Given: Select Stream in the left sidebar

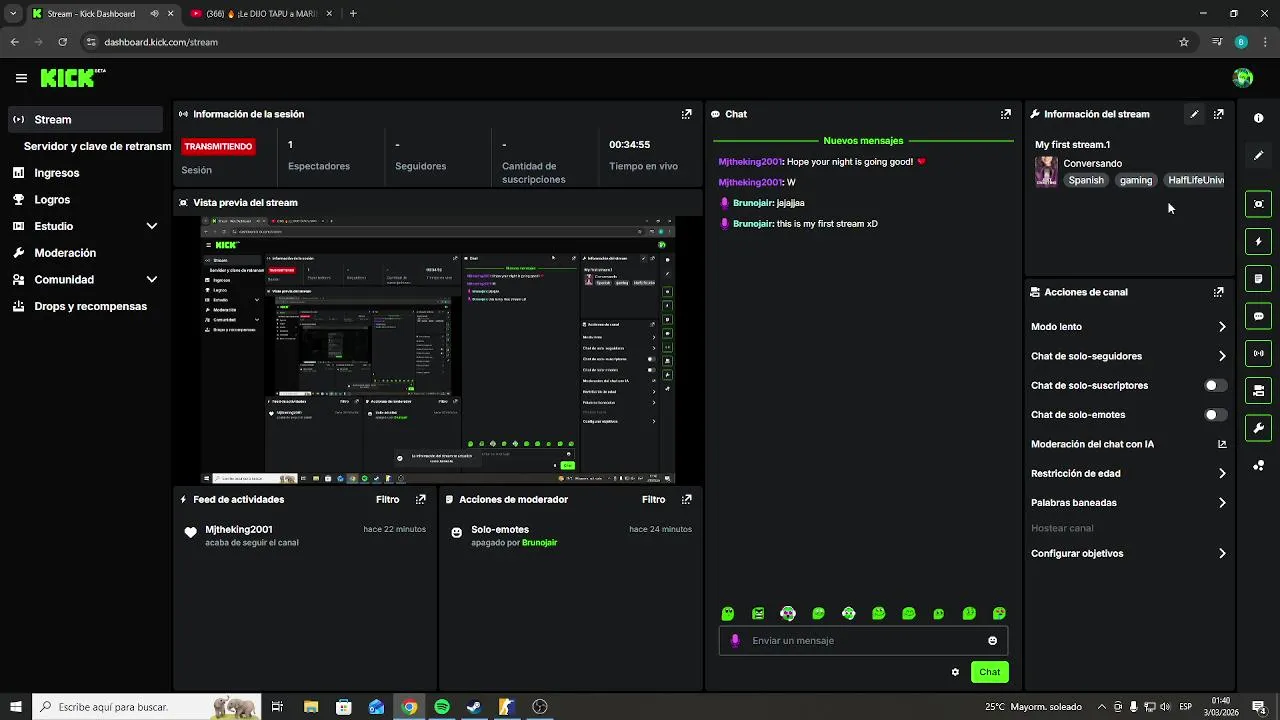Looking at the screenshot, I should point(85,119).
